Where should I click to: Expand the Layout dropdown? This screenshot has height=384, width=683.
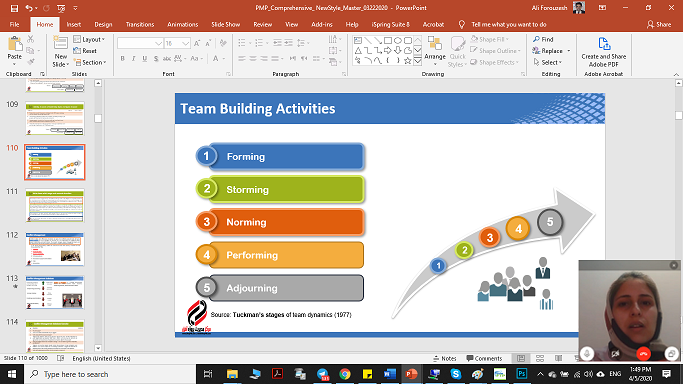click(x=90, y=39)
